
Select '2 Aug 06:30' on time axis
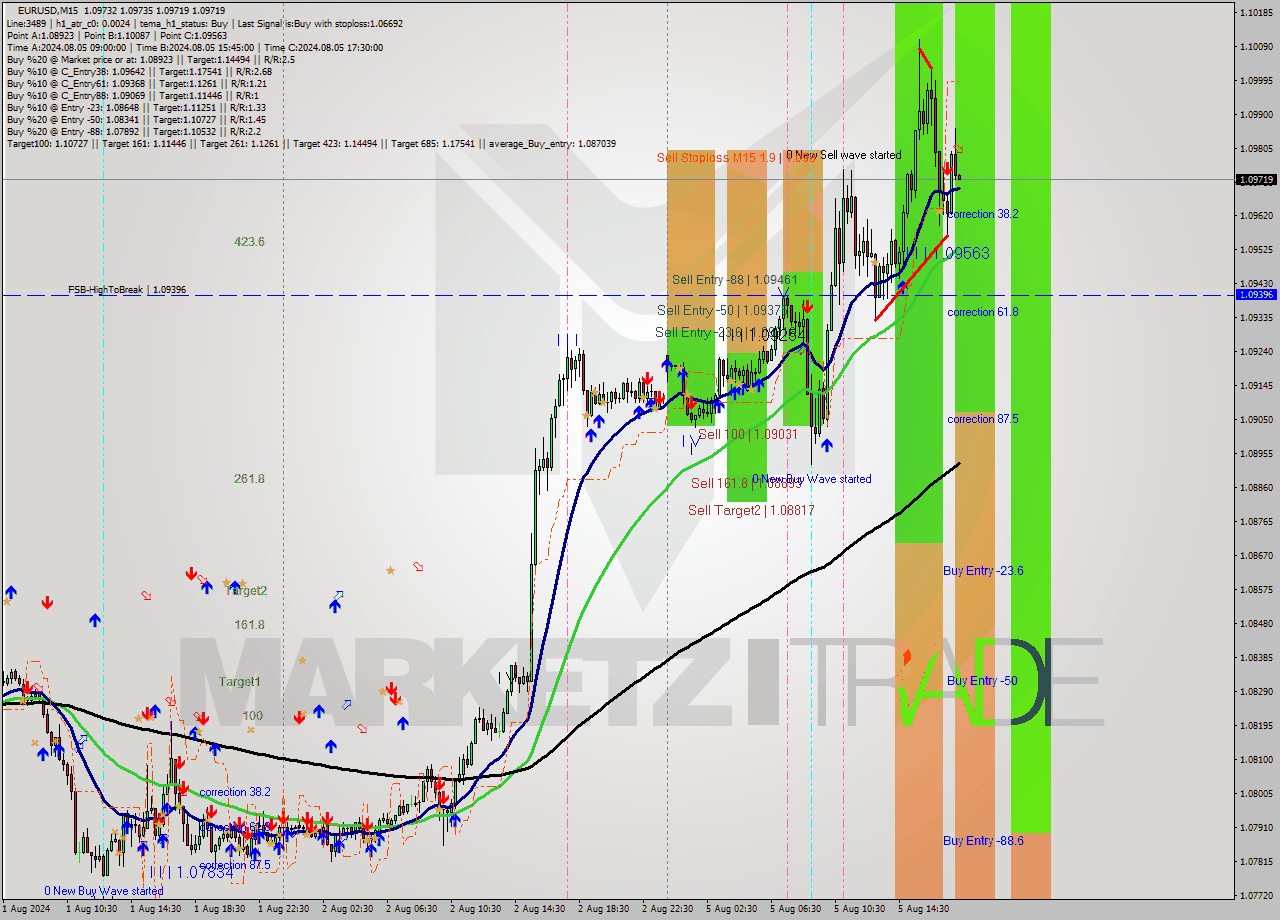pyautogui.click(x=411, y=909)
